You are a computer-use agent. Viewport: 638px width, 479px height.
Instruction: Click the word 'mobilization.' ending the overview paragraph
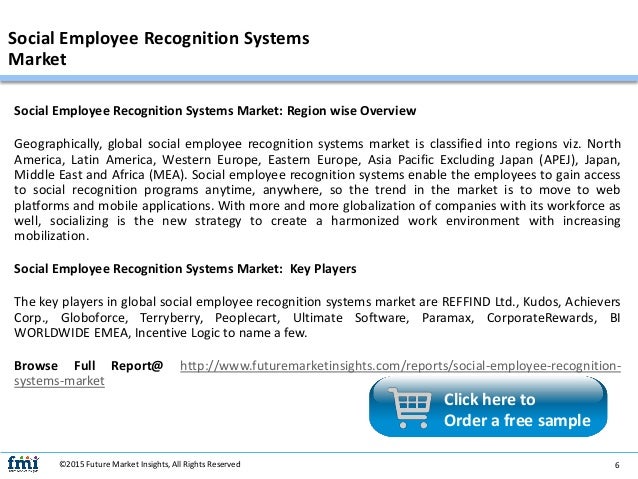[x=51, y=236]
